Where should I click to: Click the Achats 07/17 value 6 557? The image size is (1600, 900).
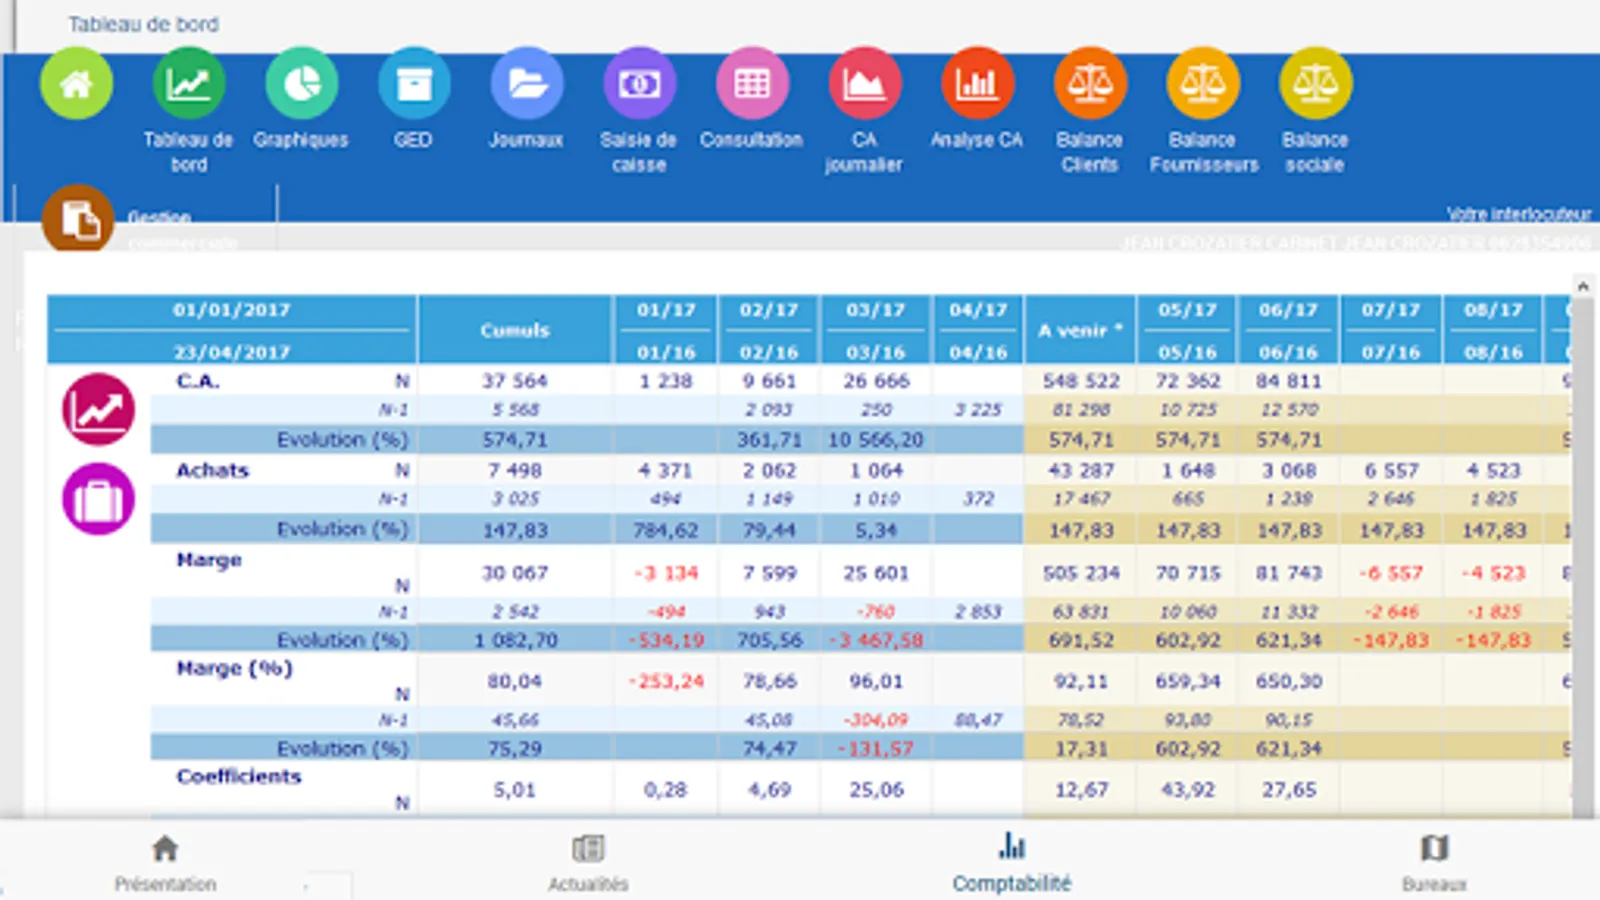pos(1391,470)
